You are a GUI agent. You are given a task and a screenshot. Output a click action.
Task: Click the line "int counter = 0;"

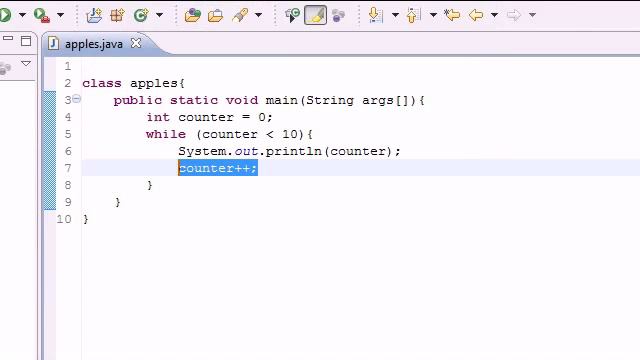[x=209, y=118]
